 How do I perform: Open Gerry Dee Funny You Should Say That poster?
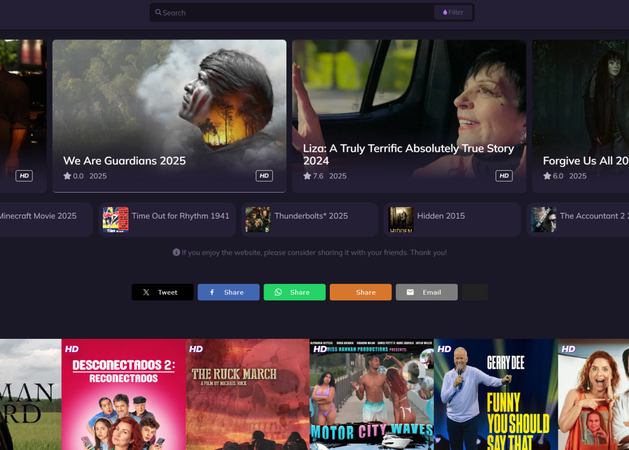click(x=496, y=395)
